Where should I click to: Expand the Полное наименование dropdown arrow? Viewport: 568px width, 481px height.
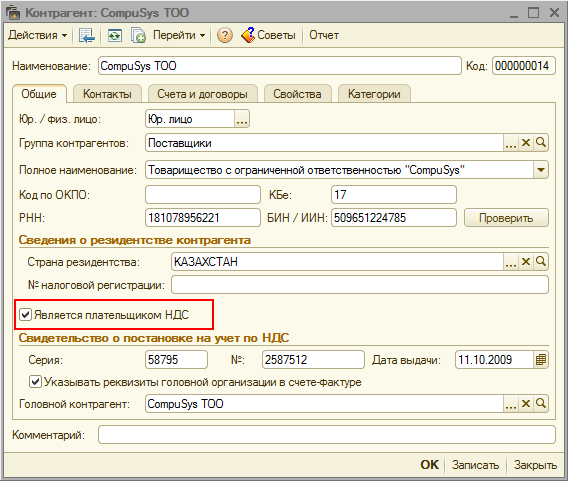coord(541,170)
